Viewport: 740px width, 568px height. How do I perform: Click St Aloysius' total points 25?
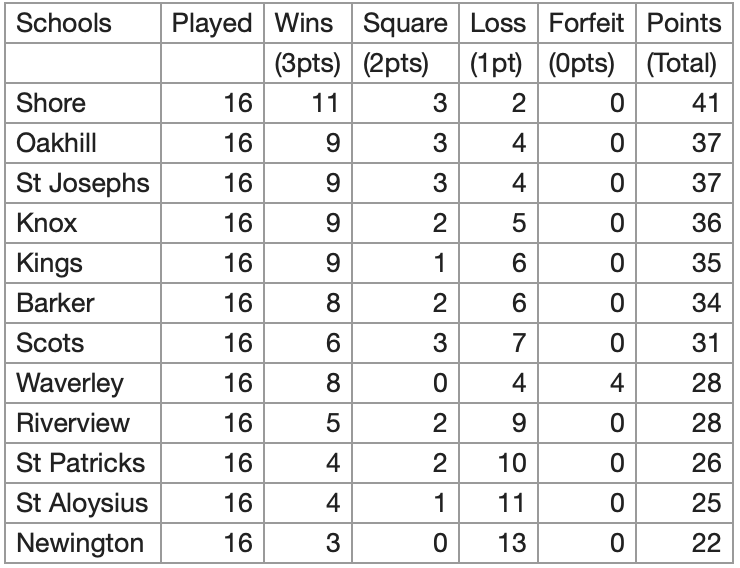[x=706, y=504]
